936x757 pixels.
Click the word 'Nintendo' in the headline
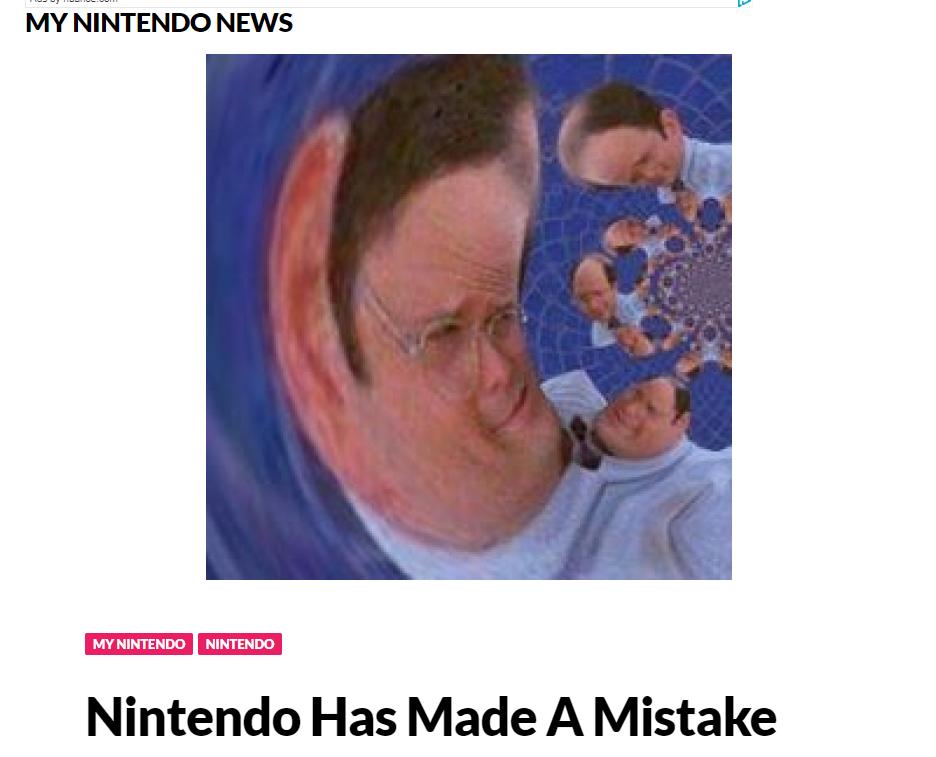click(x=193, y=716)
